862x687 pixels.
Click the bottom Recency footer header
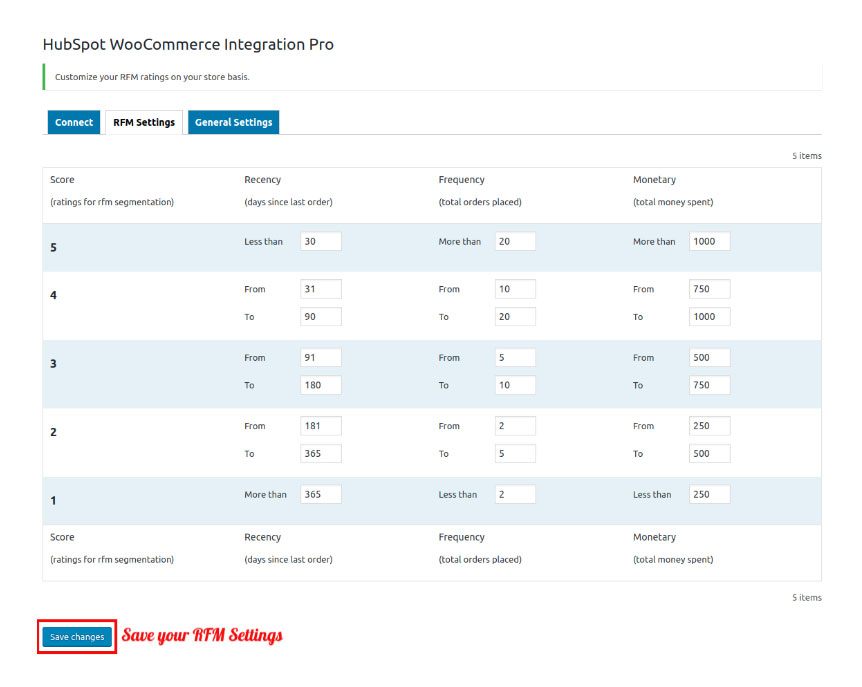(x=263, y=537)
